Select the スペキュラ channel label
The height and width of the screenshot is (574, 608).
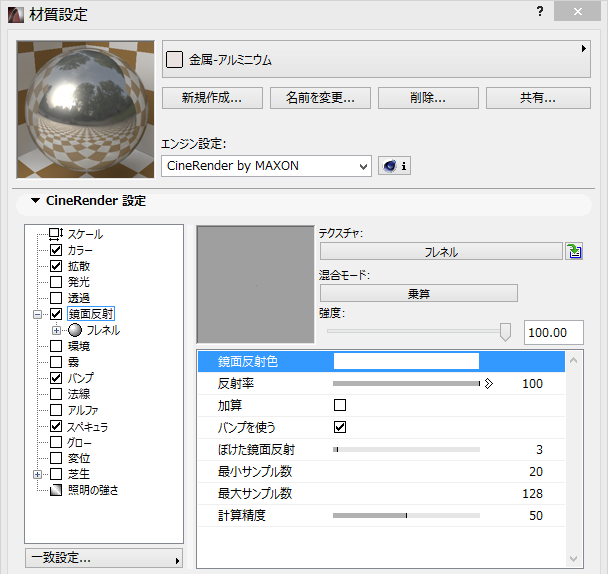pos(88,426)
